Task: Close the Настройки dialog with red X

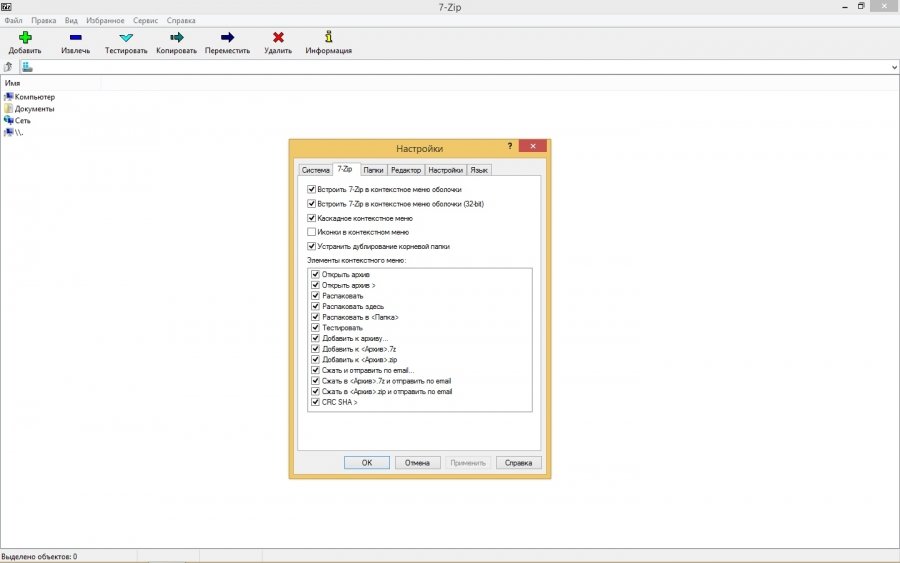Action: tap(533, 146)
